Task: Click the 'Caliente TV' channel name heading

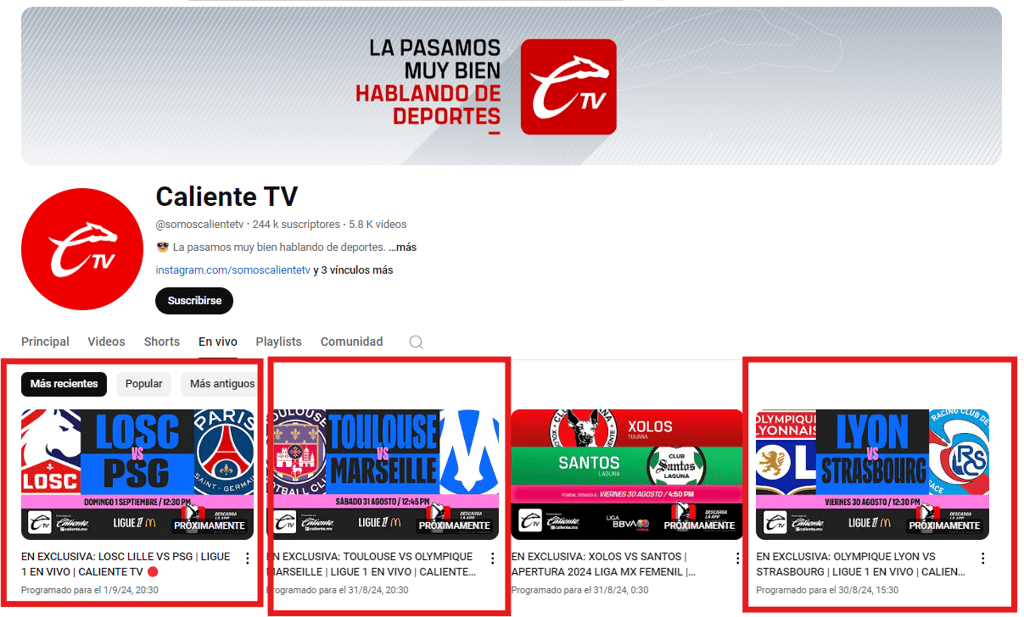Action: point(227,197)
